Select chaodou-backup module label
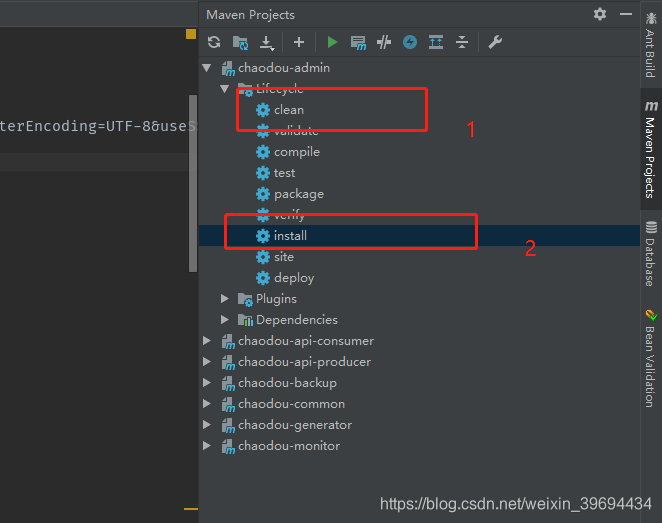Image resolution: width=662 pixels, height=523 pixels. [288, 383]
